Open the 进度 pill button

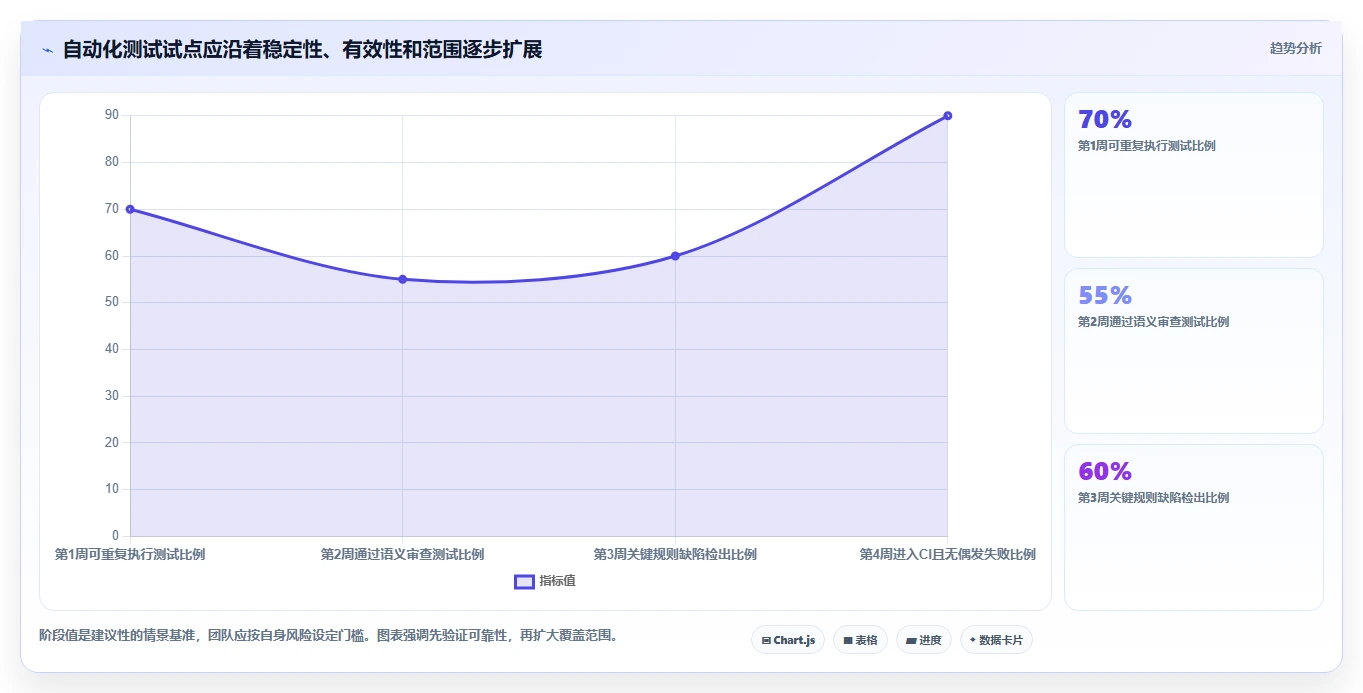924,640
